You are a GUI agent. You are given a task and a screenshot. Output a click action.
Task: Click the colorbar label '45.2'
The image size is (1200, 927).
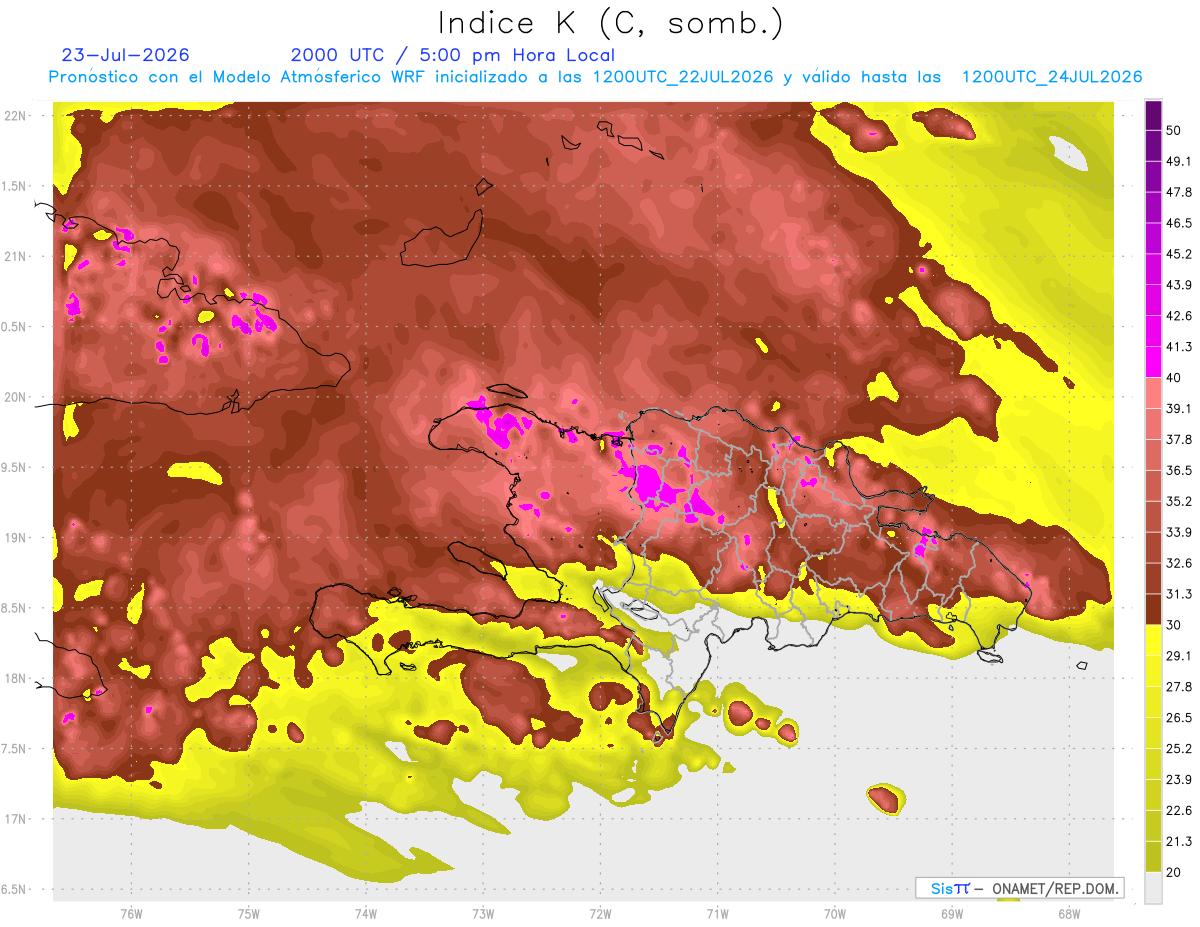[x=1179, y=254]
